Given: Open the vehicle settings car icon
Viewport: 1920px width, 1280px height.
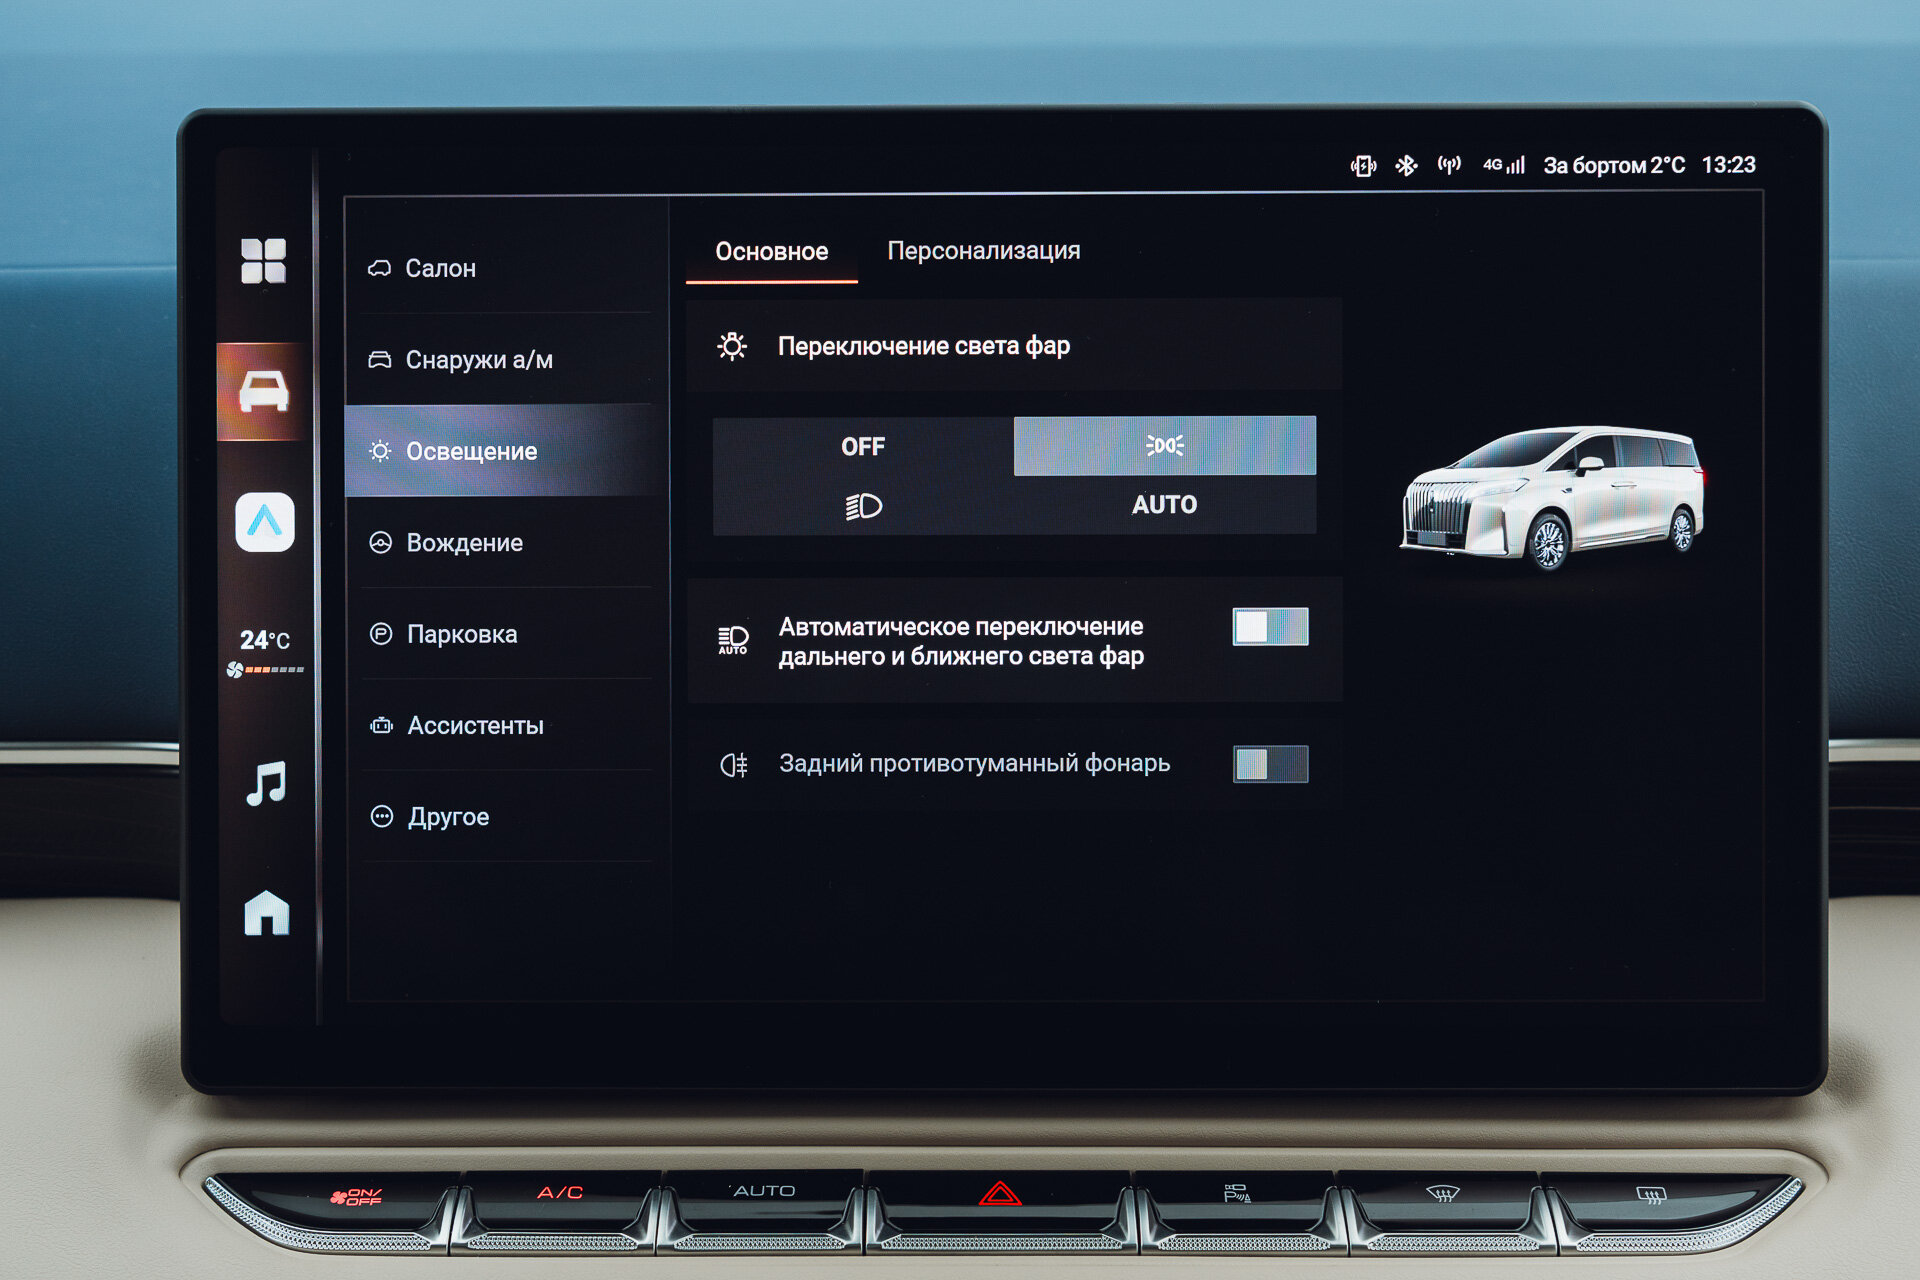Looking at the screenshot, I should (x=264, y=391).
